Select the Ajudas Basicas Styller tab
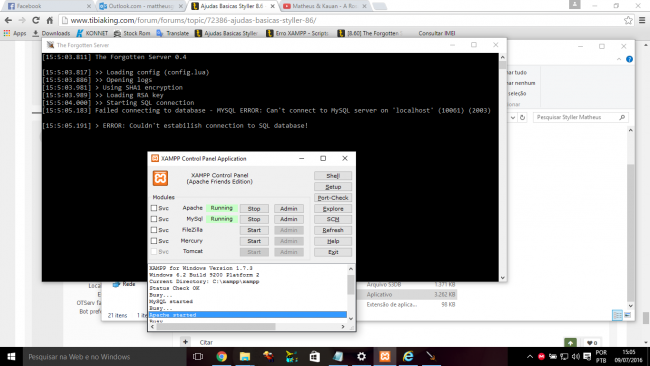 click(233, 6)
